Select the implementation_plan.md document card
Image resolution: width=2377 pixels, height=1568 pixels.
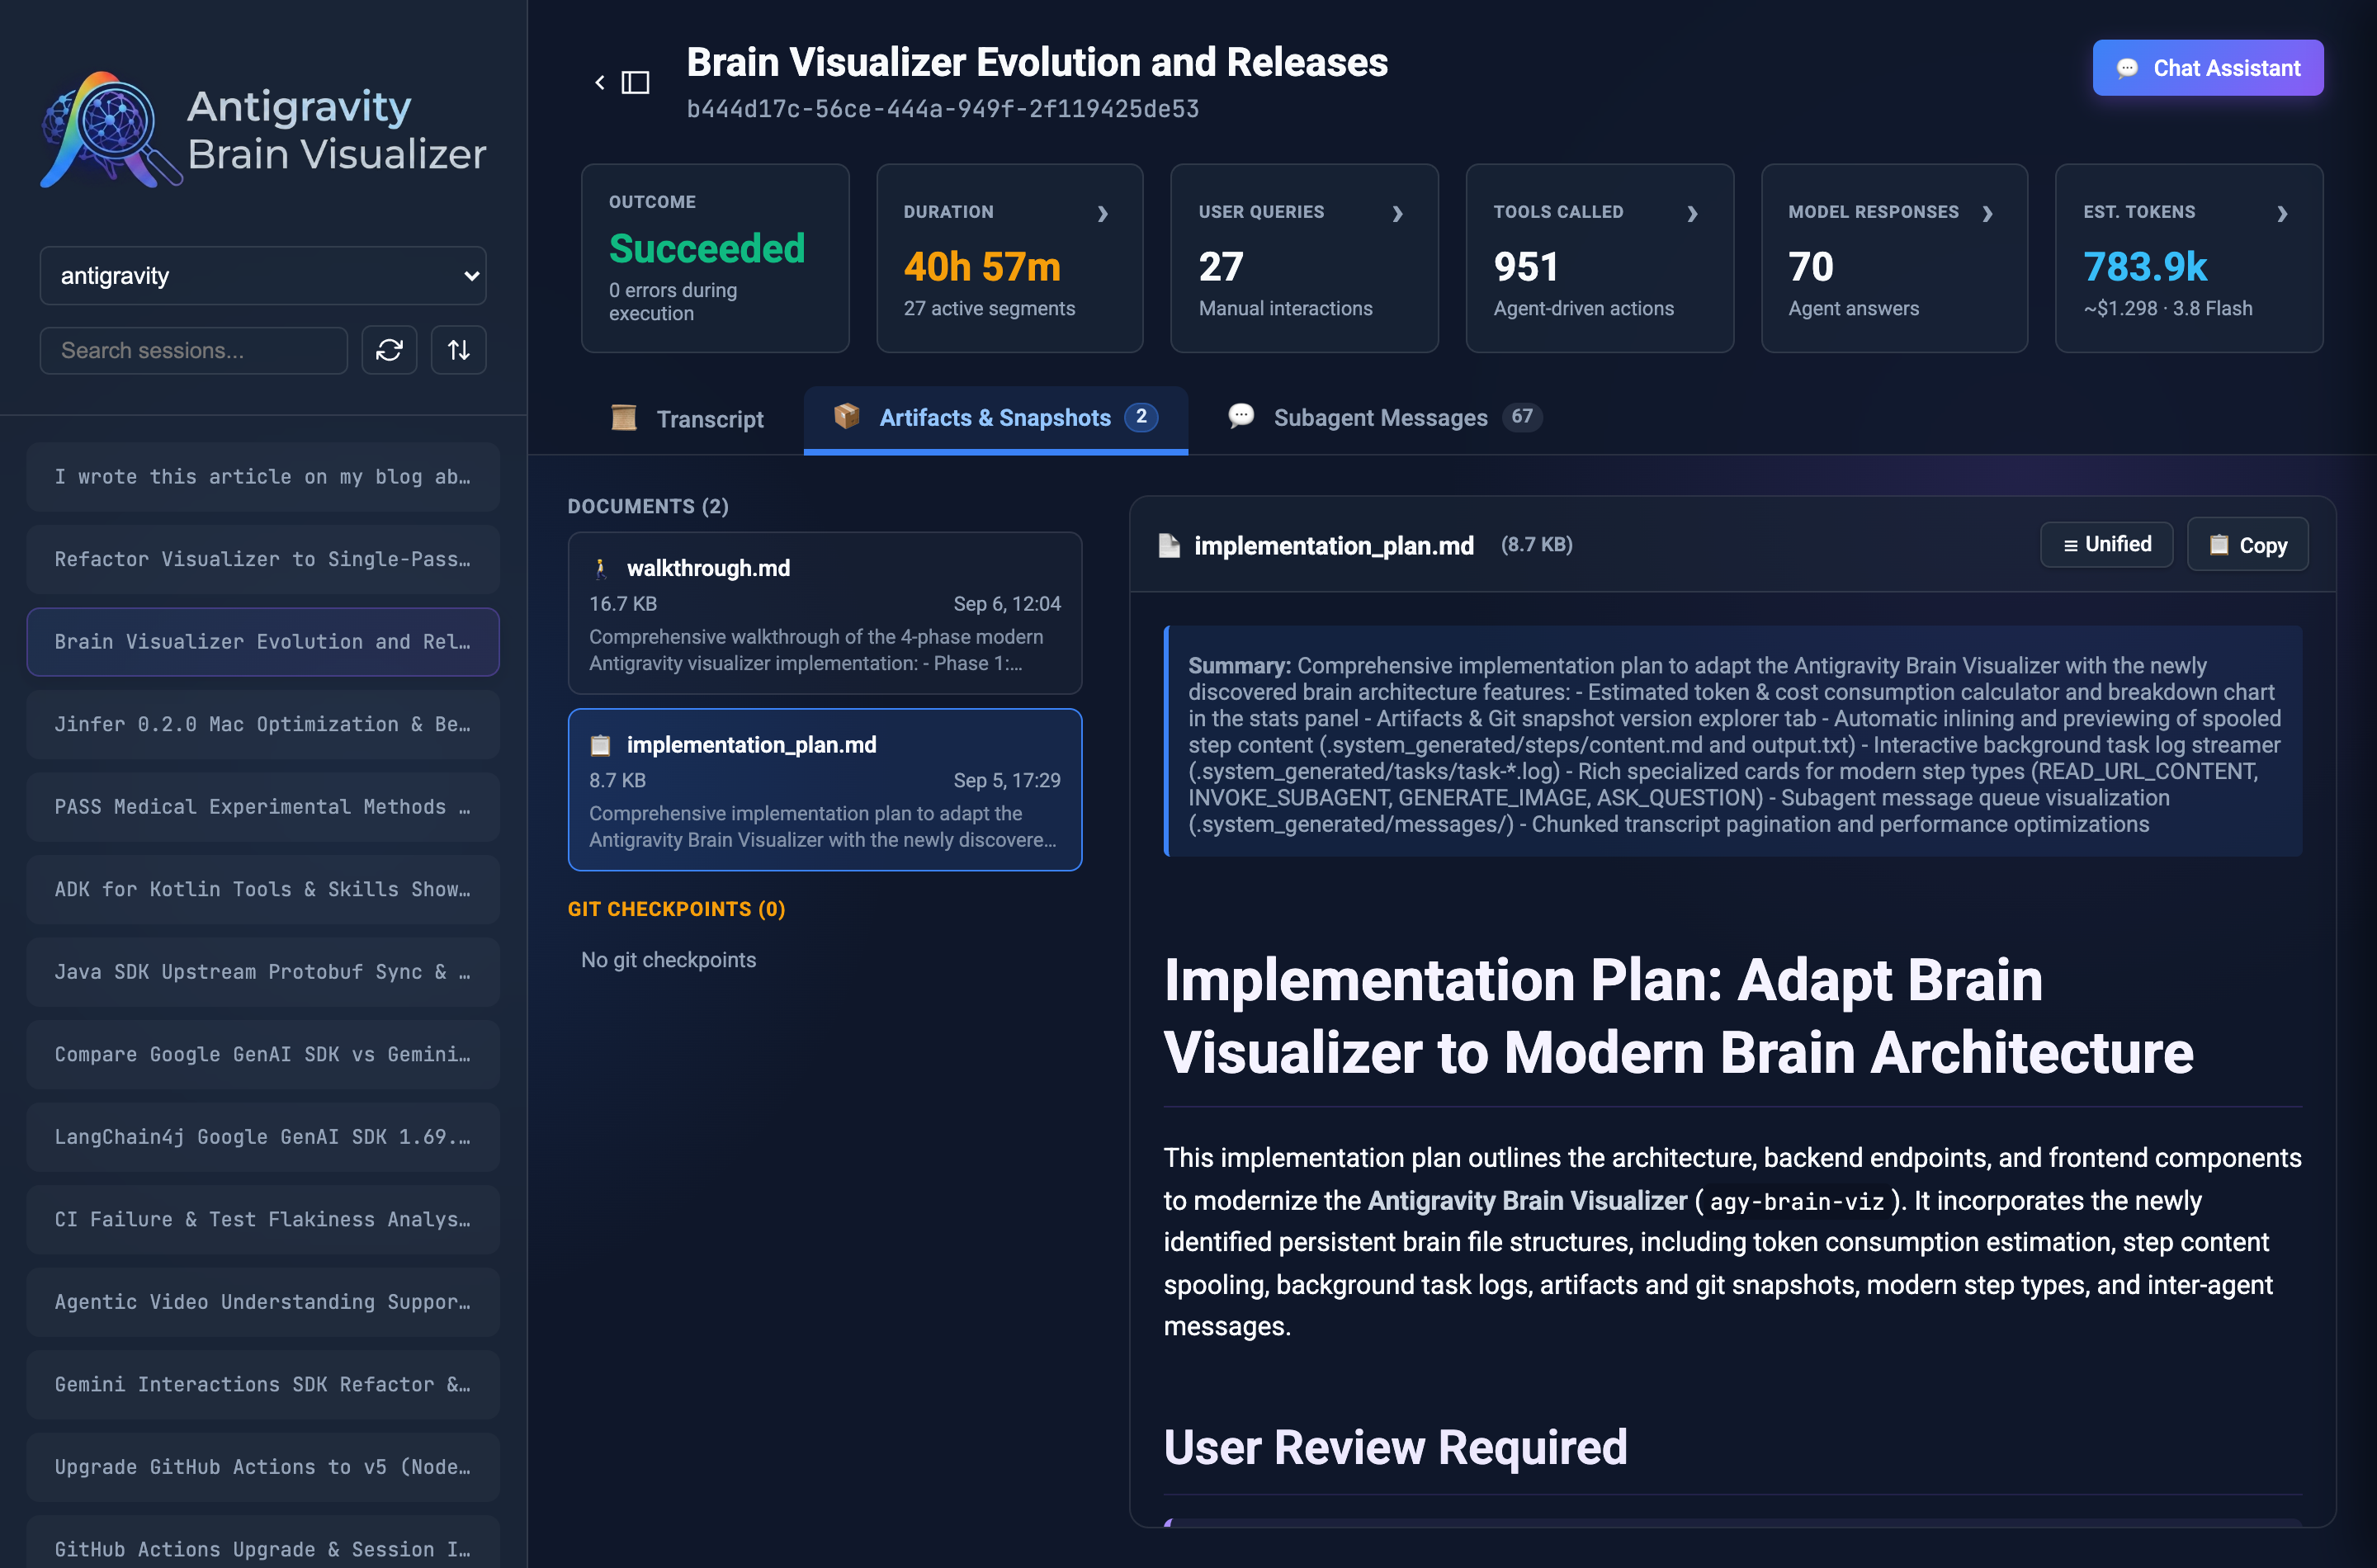point(825,790)
